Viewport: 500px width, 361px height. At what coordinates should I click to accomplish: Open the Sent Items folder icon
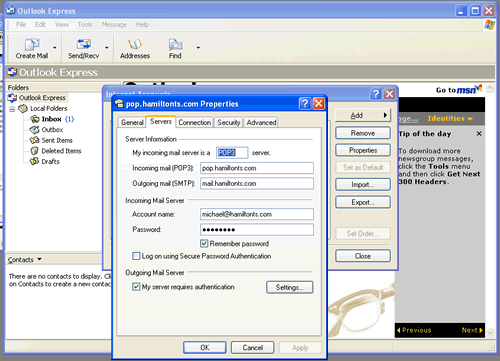pyautogui.click(x=34, y=140)
